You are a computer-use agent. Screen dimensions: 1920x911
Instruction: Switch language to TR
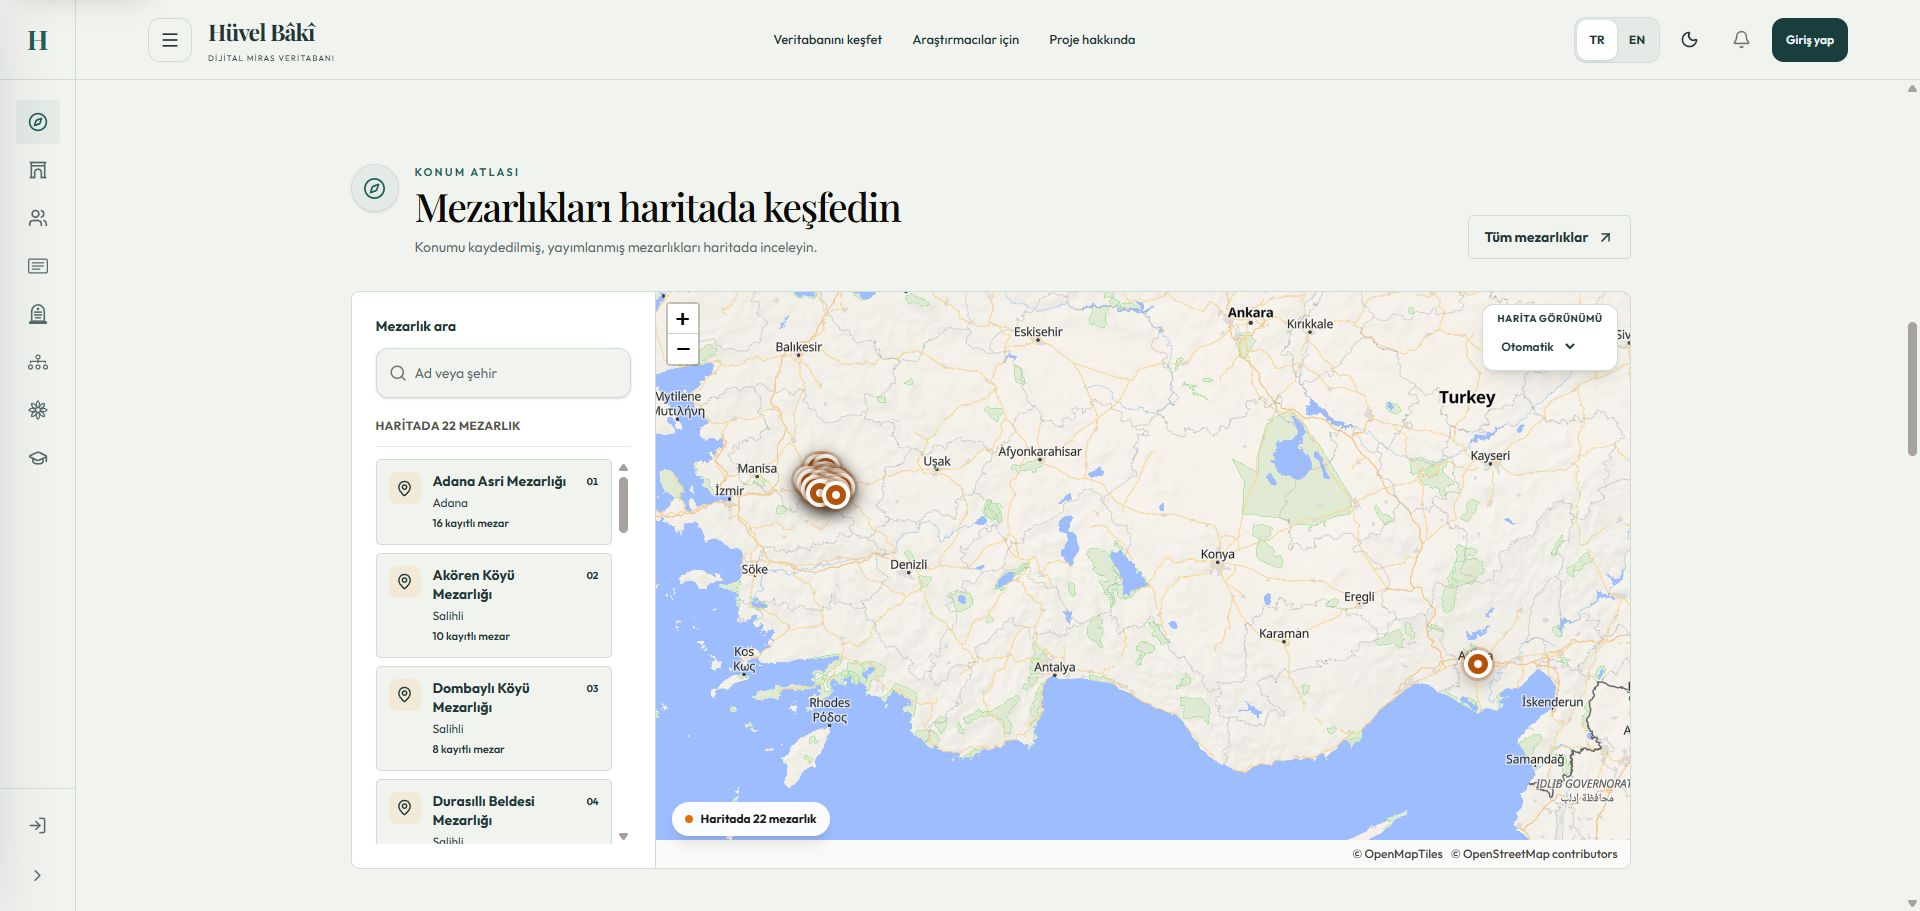[1597, 40]
